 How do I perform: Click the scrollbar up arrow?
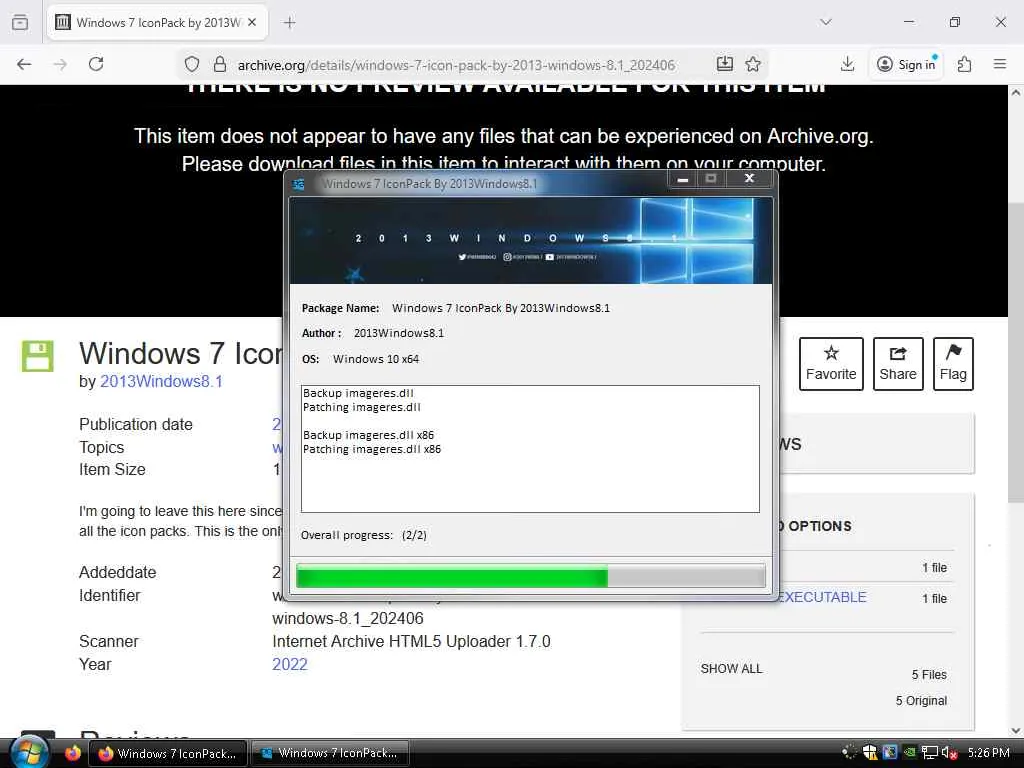pos(1016,93)
